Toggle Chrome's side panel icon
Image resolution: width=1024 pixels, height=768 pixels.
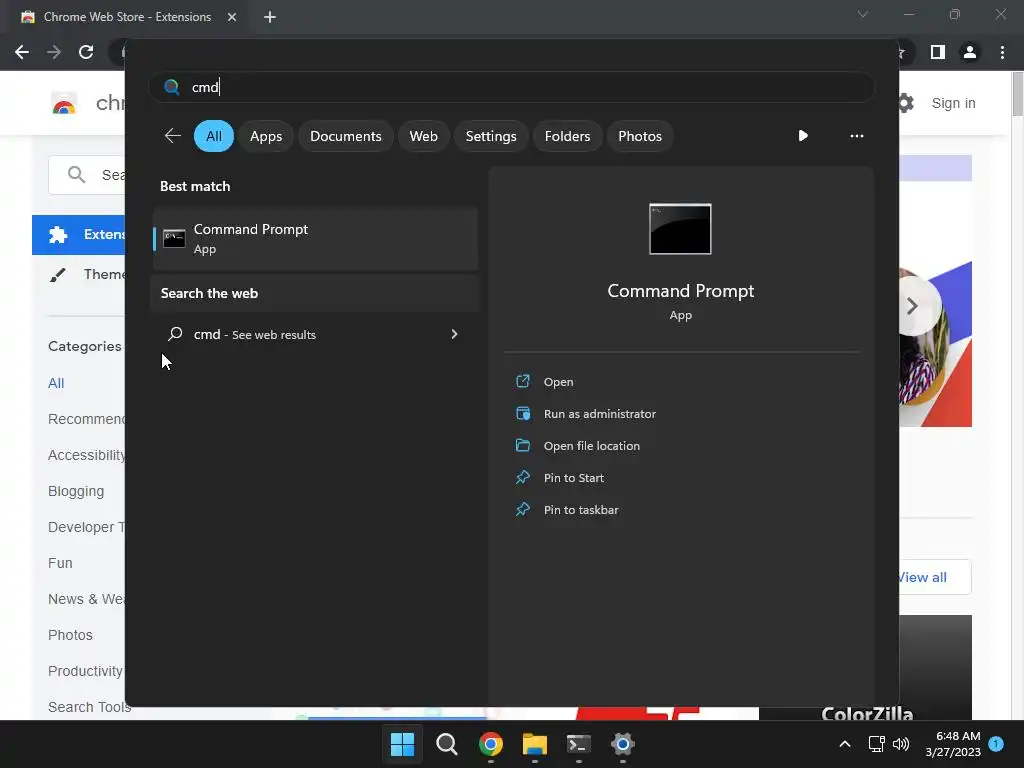pyautogui.click(x=938, y=52)
